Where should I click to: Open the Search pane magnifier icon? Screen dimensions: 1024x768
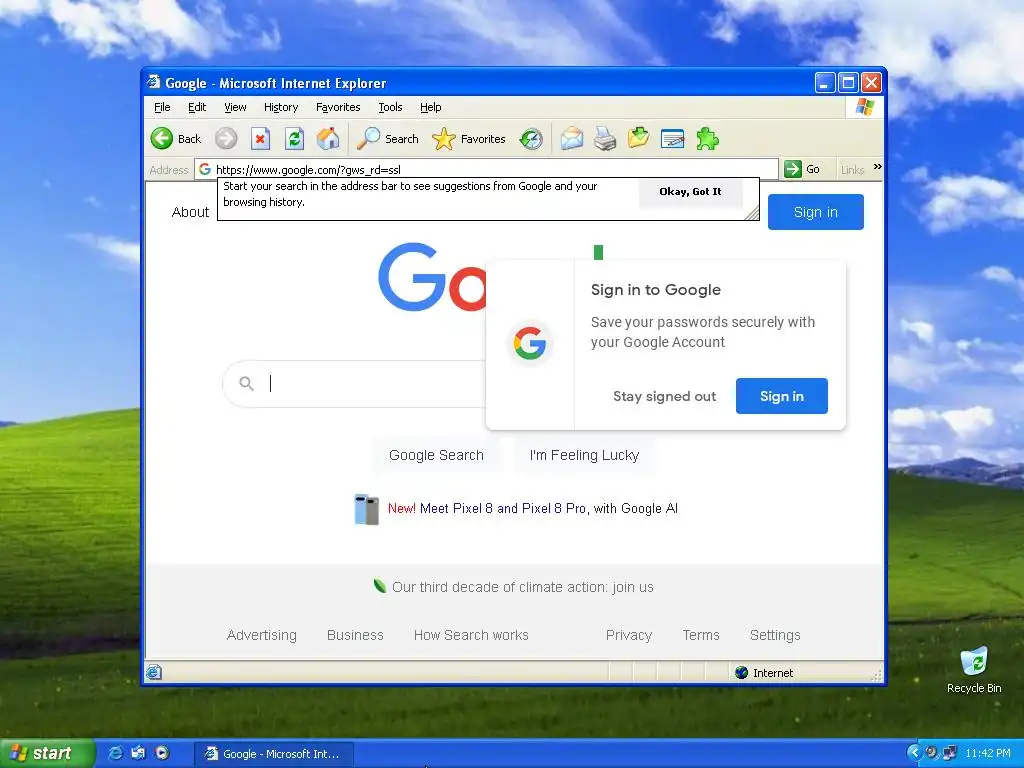(x=368, y=138)
